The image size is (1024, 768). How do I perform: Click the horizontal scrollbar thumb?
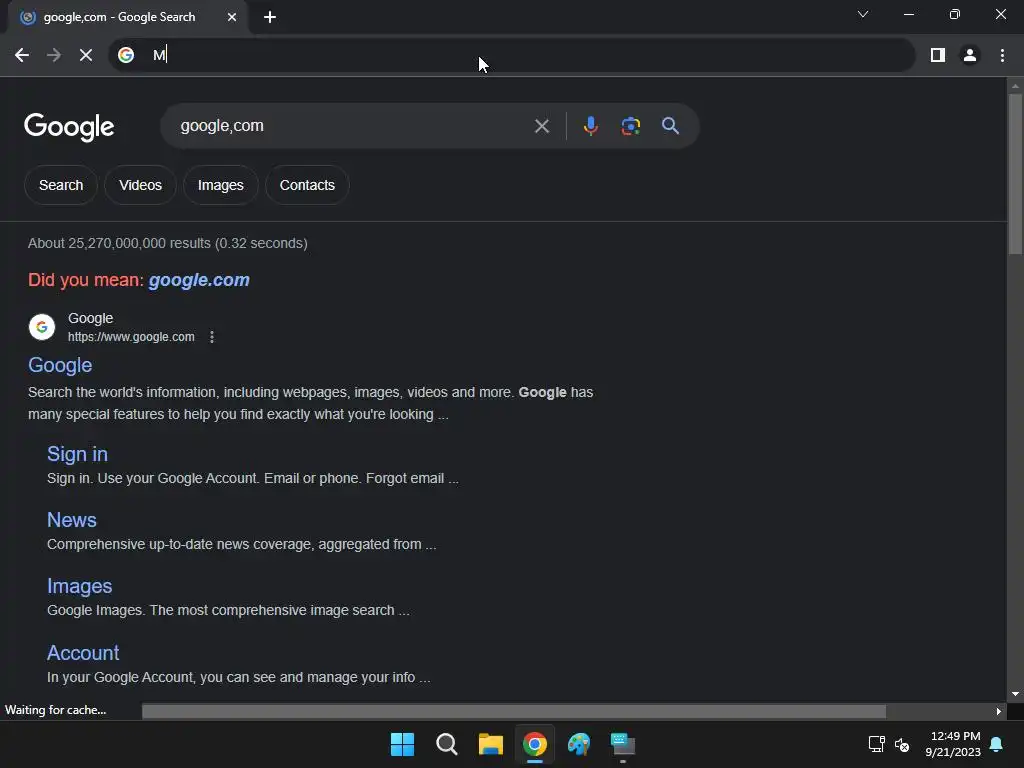pyautogui.click(x=513, y=711)
